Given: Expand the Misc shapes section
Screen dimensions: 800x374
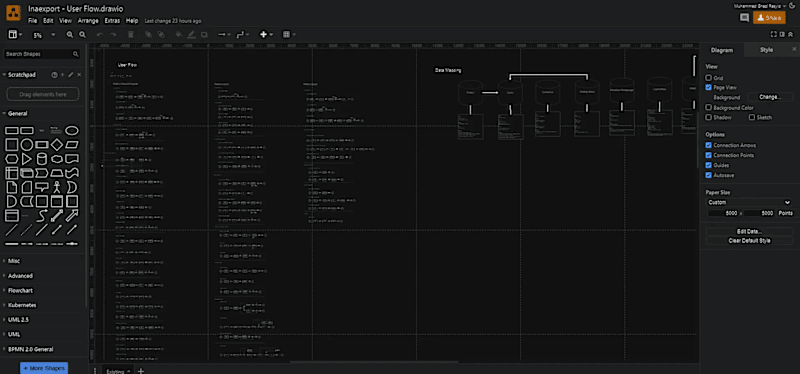Looking at the screenshot, I should click(14, 261).
